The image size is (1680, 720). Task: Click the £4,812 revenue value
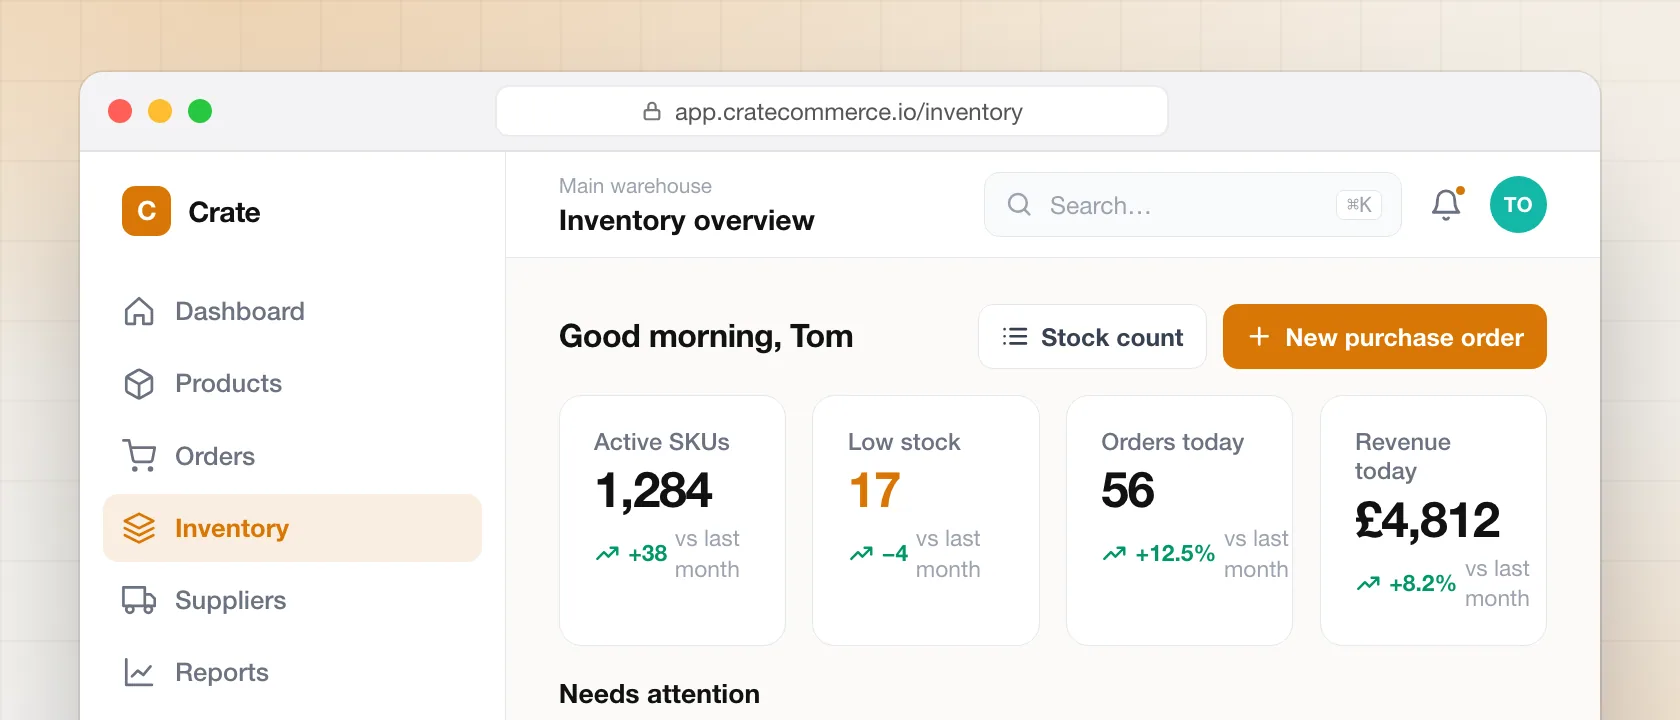pyautogui.click(x=1427, y=521)
